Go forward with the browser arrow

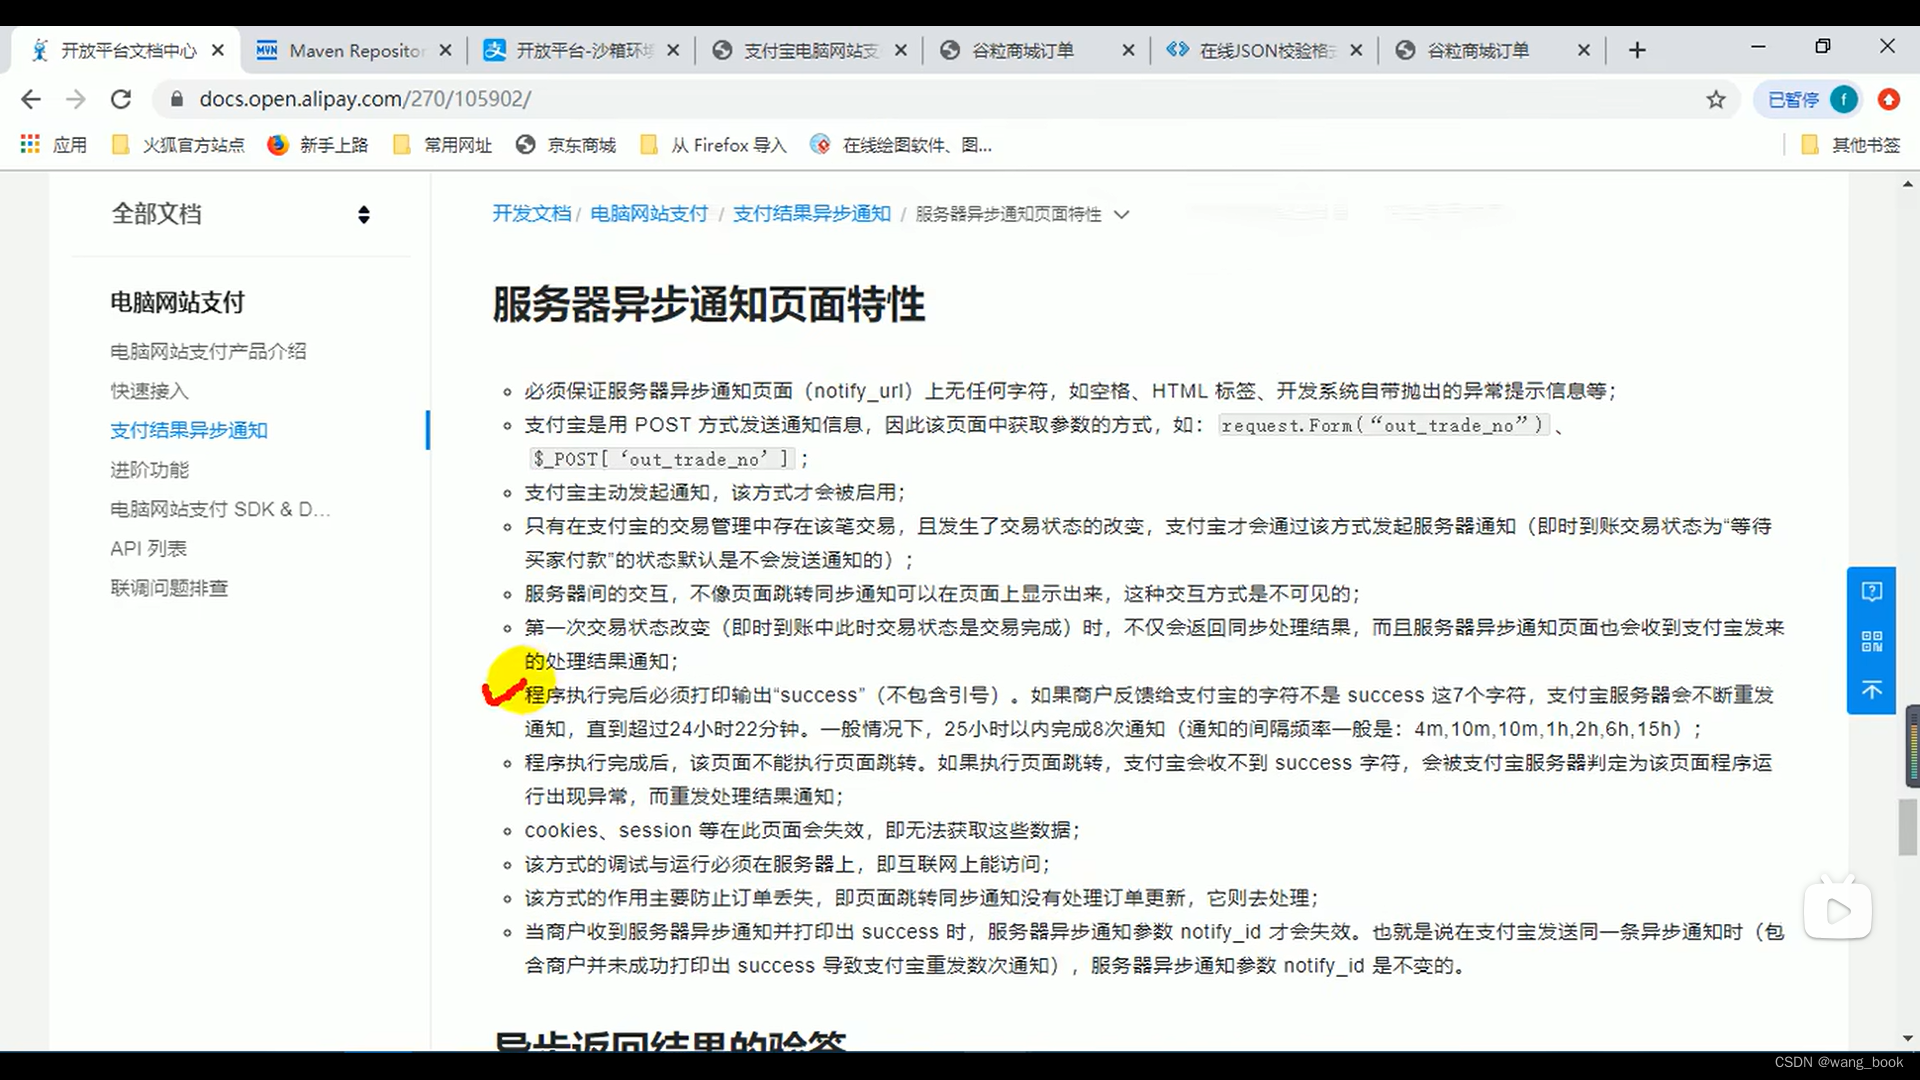click(76, 99)
